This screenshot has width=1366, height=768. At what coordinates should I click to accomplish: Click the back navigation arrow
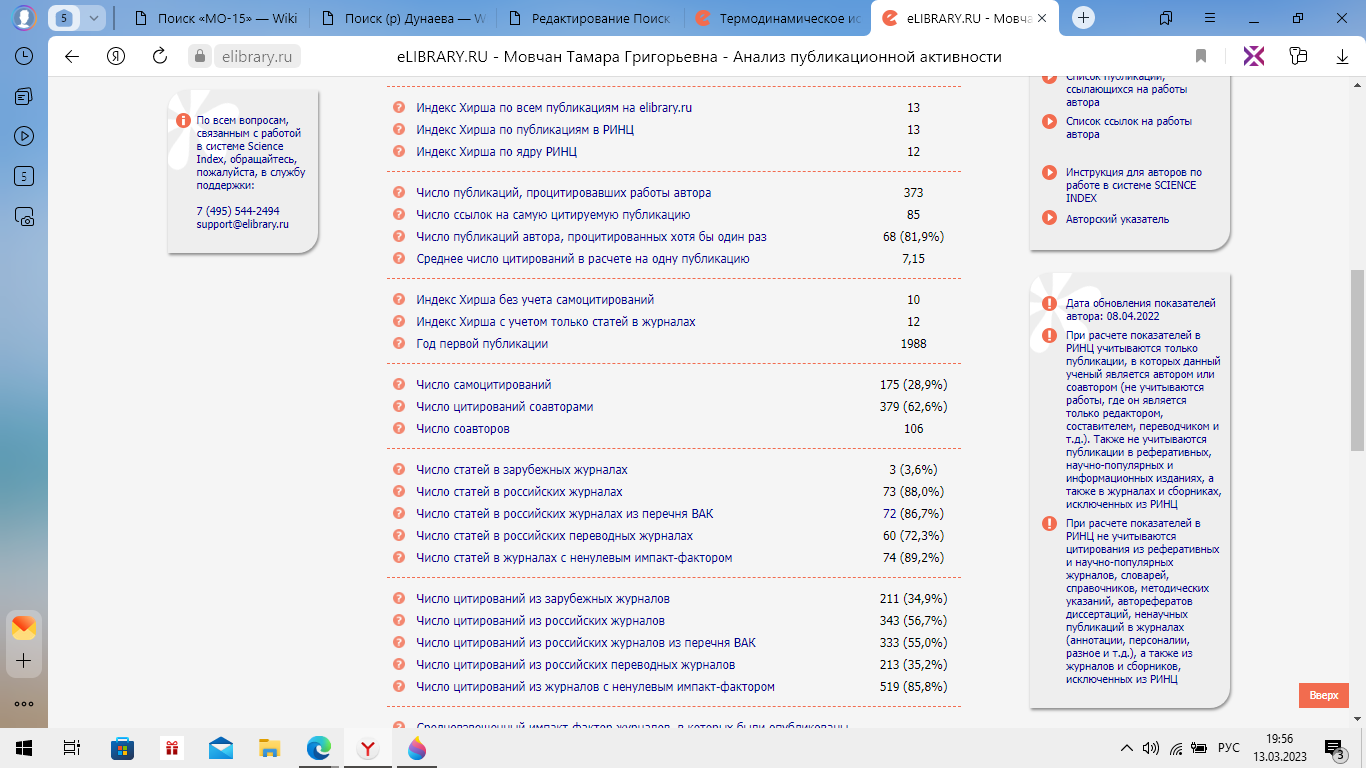pos(72,57)
